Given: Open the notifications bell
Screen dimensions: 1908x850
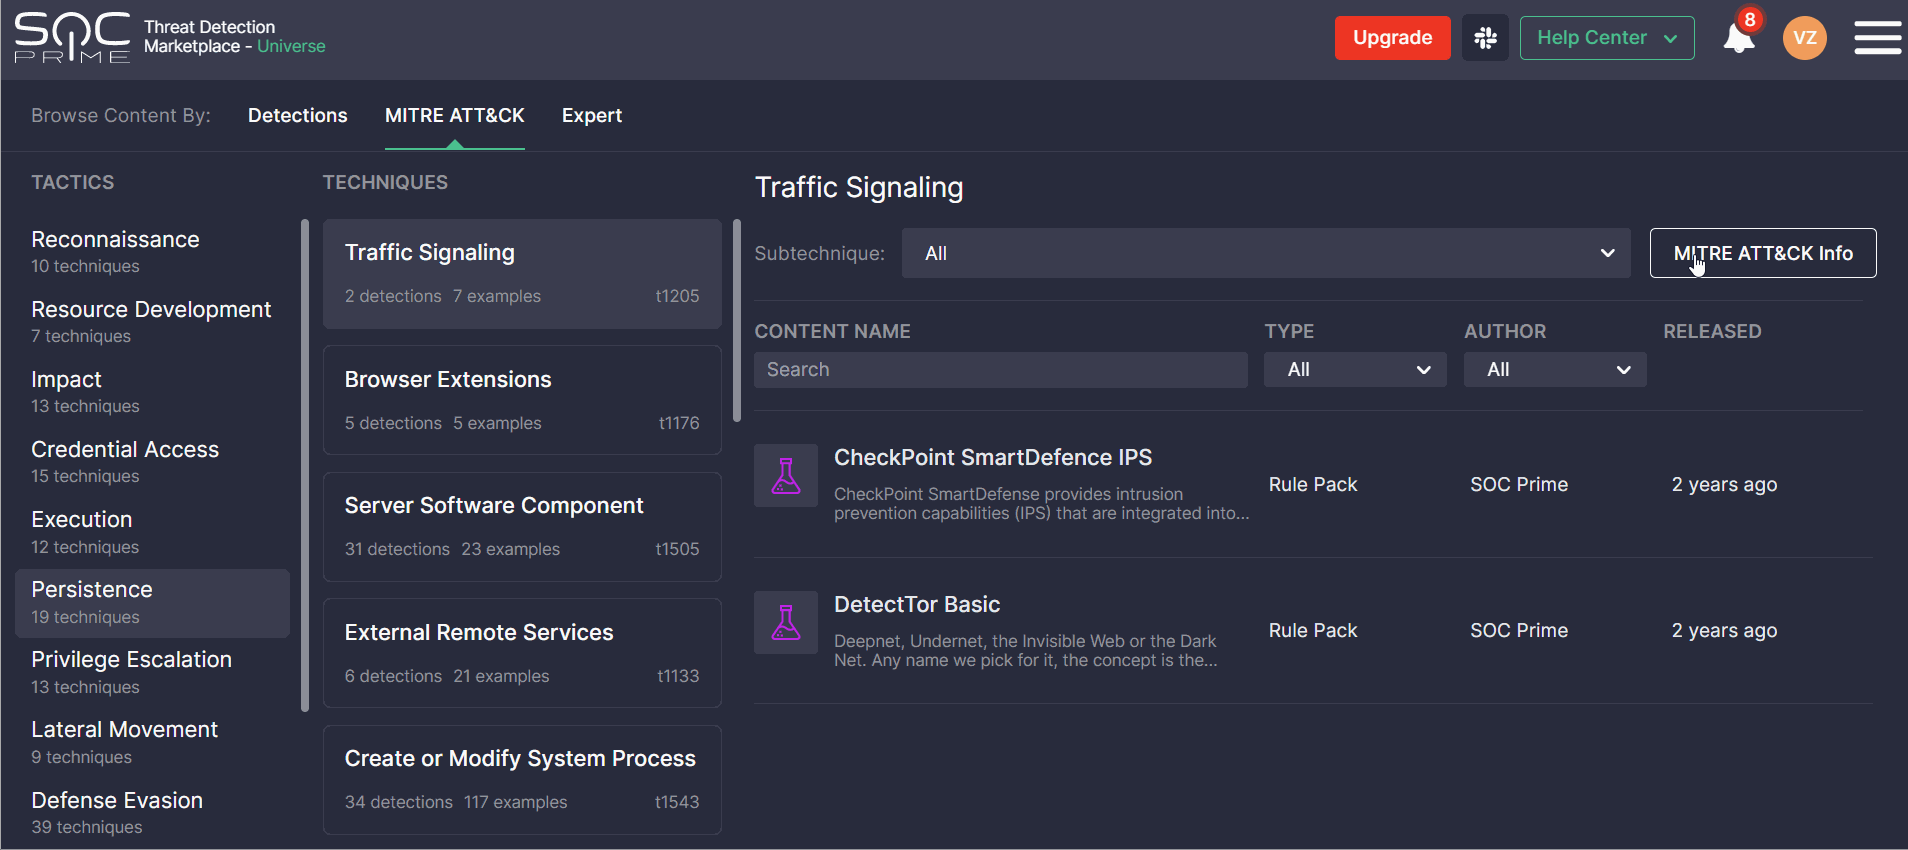Looking at the screenshot, I should click(1739, 38).
